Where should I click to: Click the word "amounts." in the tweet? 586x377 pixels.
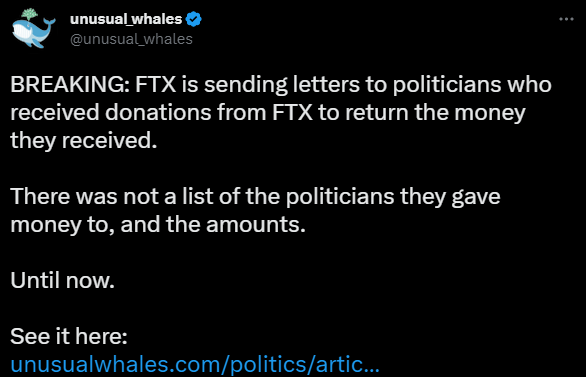click(x=256, y=225)
